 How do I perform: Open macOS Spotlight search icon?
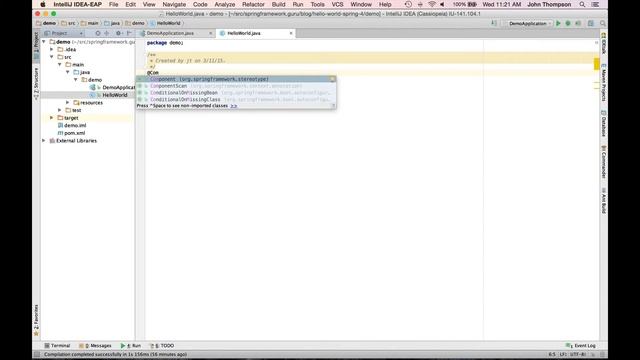pos(582,4)
